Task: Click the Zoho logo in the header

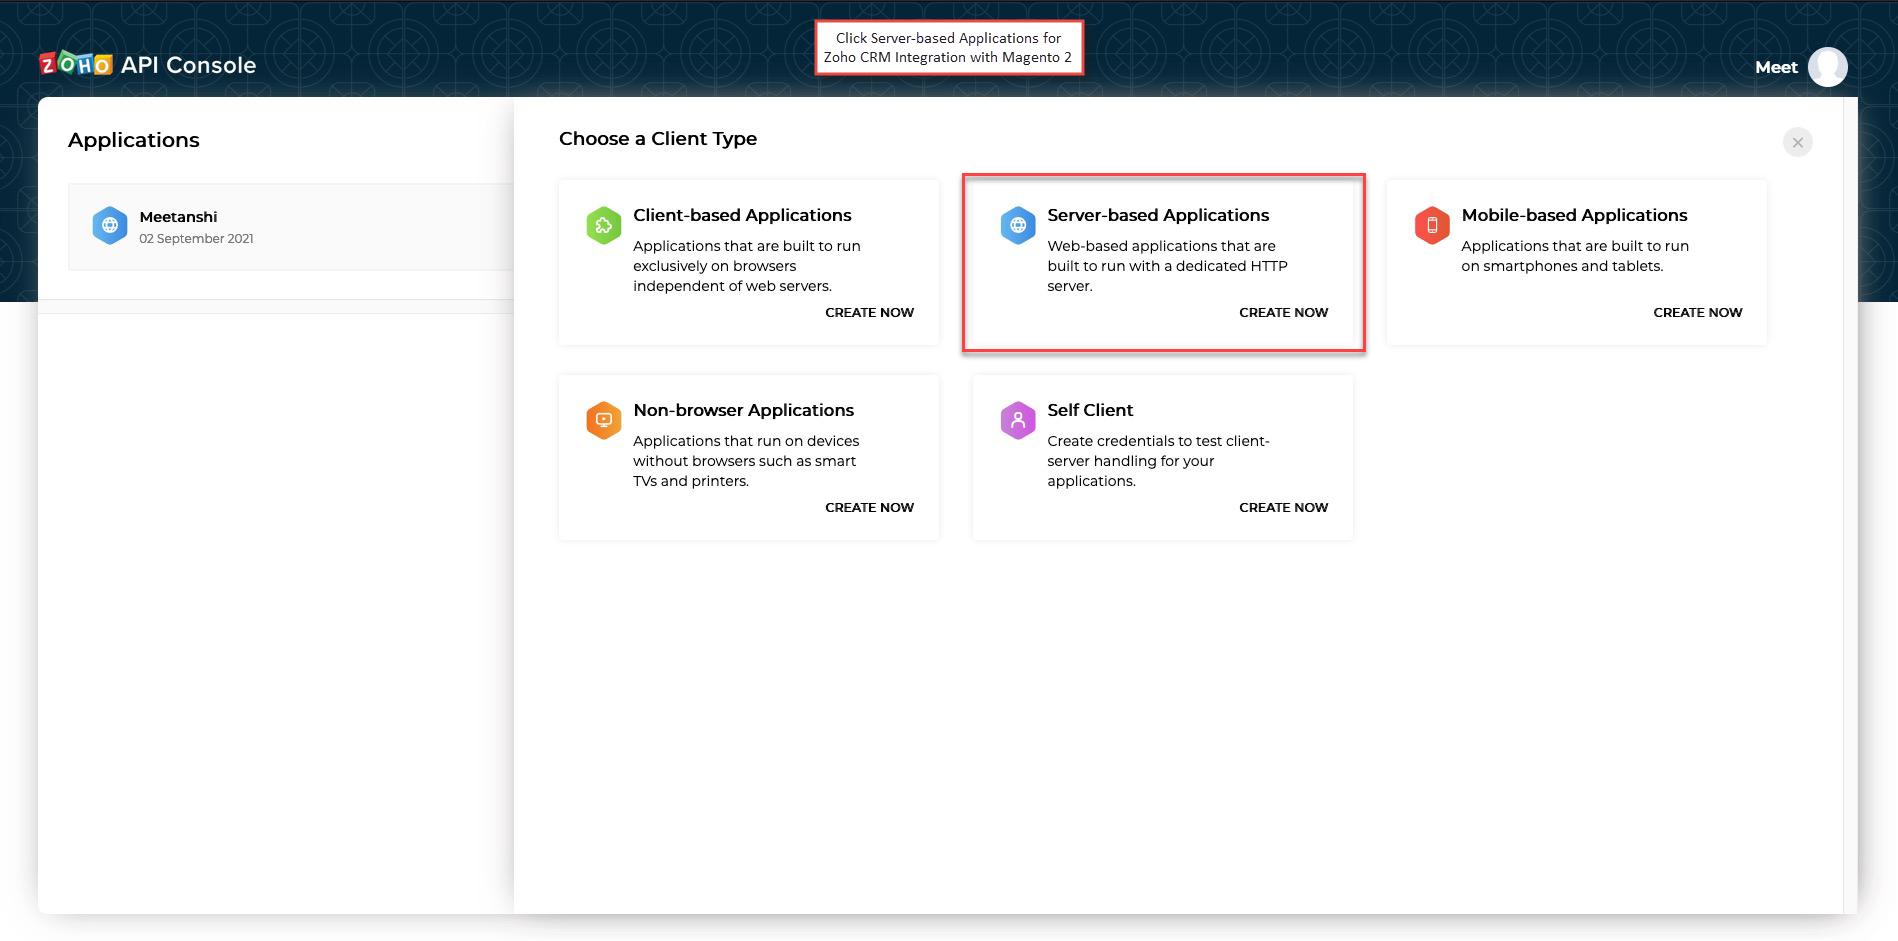Action: (74, 64)
